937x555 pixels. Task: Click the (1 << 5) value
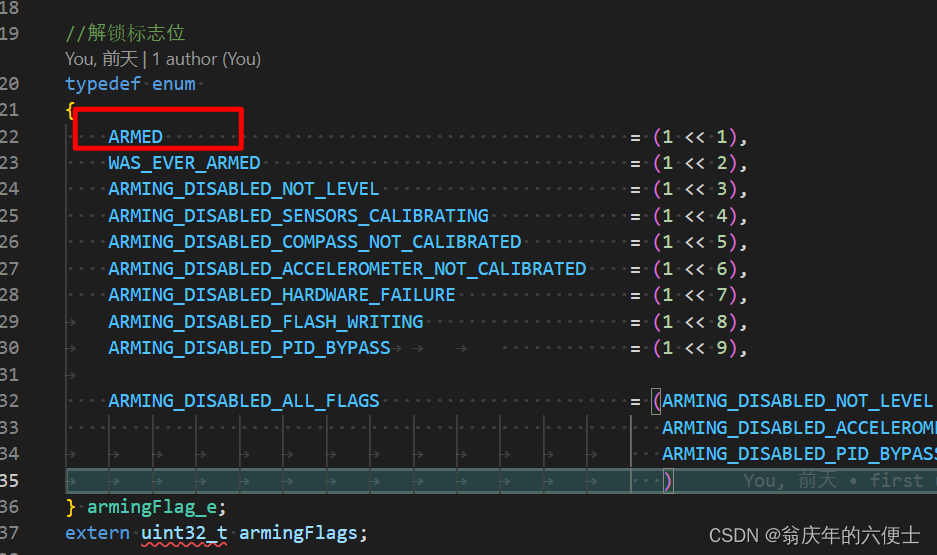click(694, 243)
